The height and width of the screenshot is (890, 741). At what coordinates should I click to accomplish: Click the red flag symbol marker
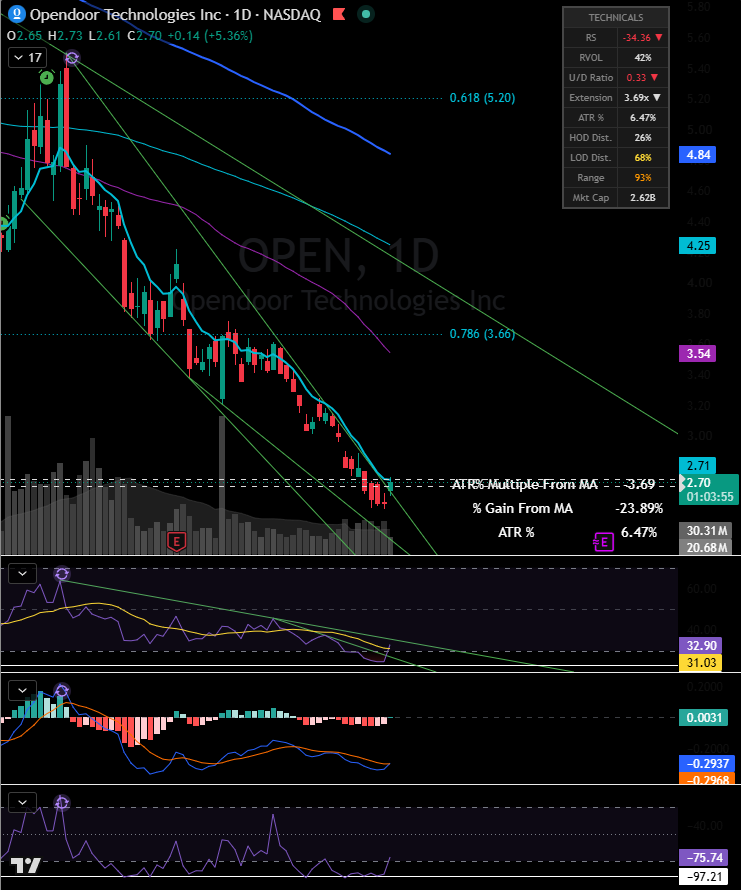(x=339, y=14)
